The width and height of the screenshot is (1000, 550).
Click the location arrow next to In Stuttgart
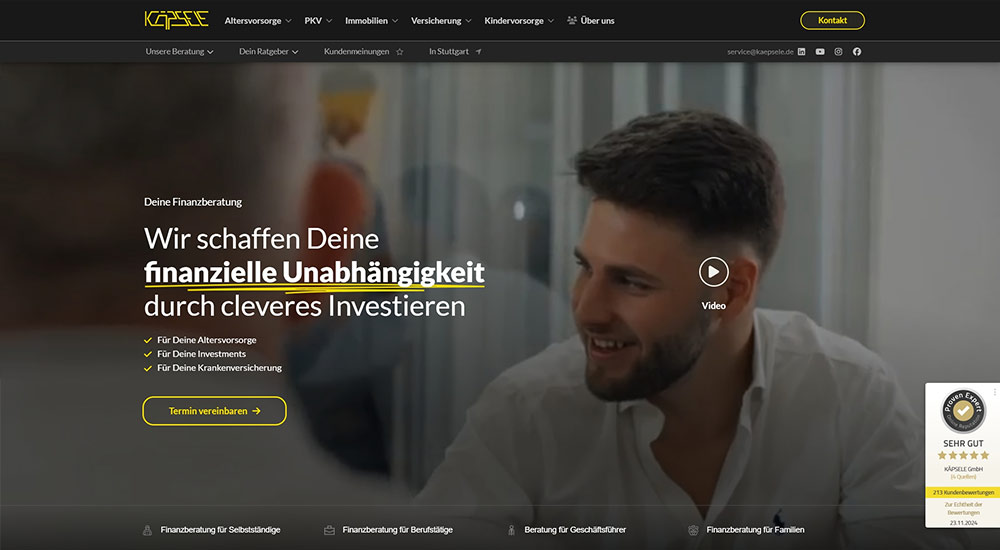click(x=478, y=52)
